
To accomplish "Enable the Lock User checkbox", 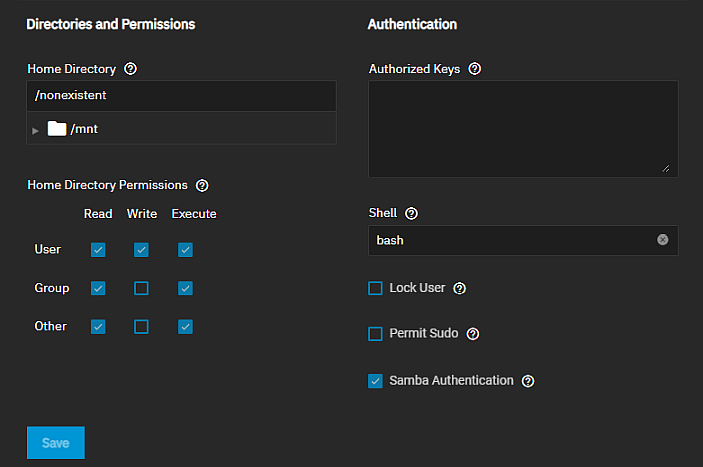I will click(376, 288).
